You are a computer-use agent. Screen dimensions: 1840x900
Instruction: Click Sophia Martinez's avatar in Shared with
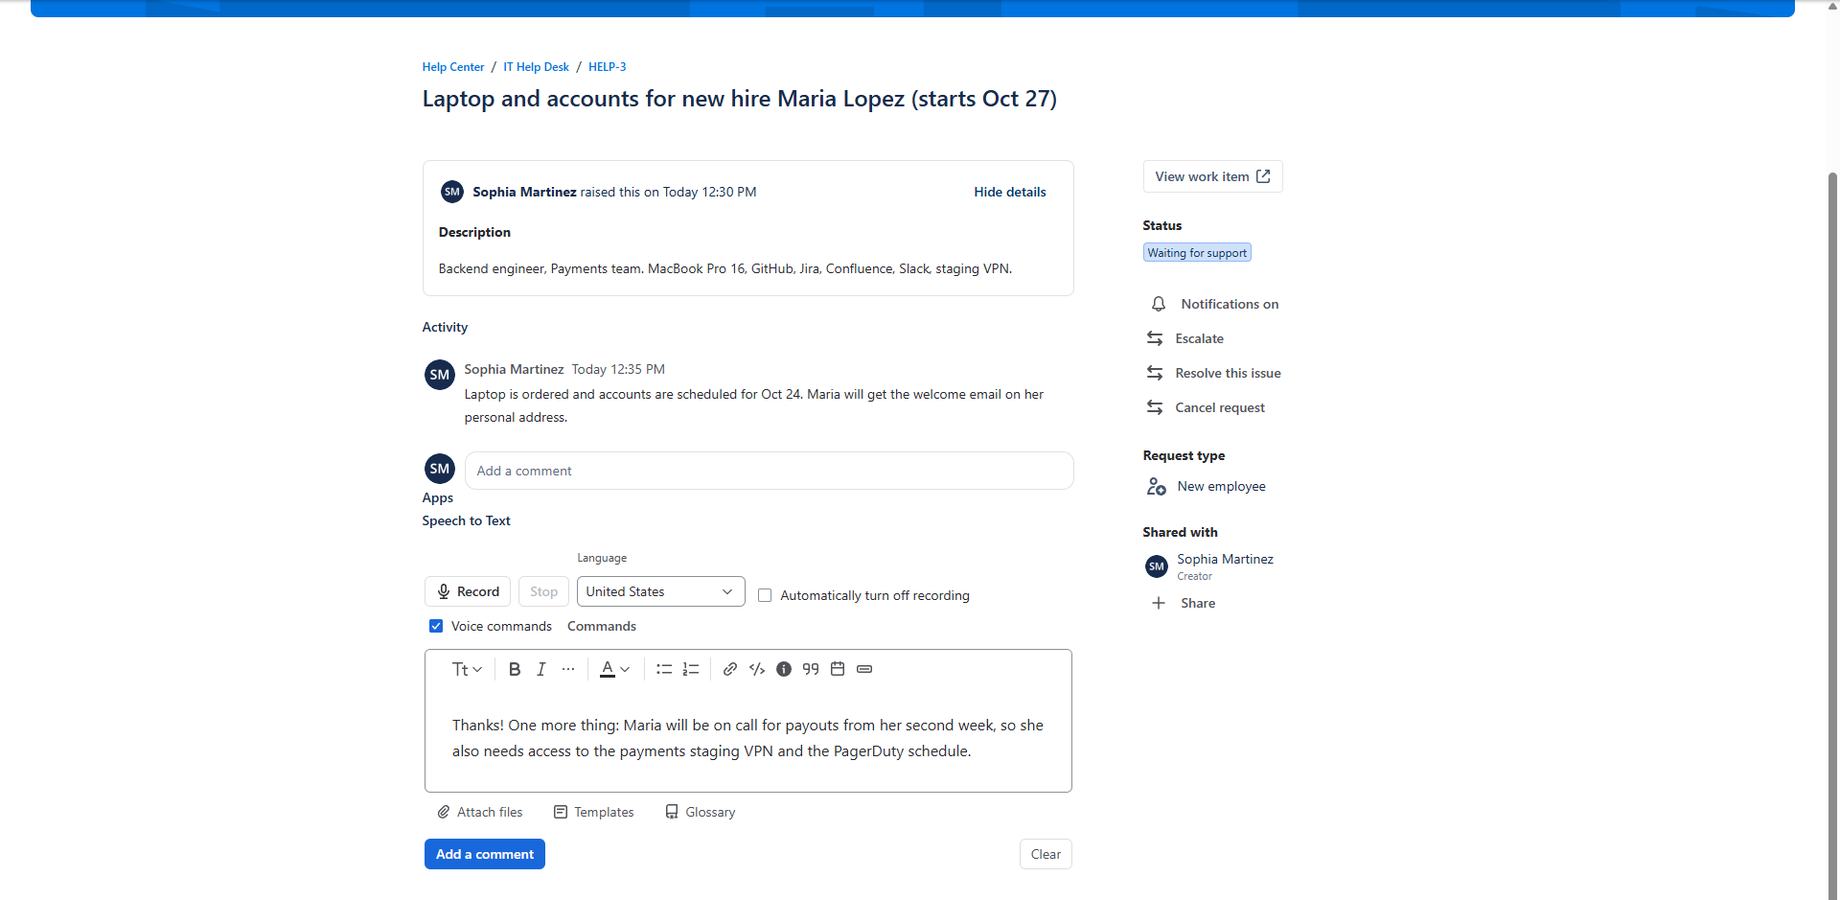1156,567
